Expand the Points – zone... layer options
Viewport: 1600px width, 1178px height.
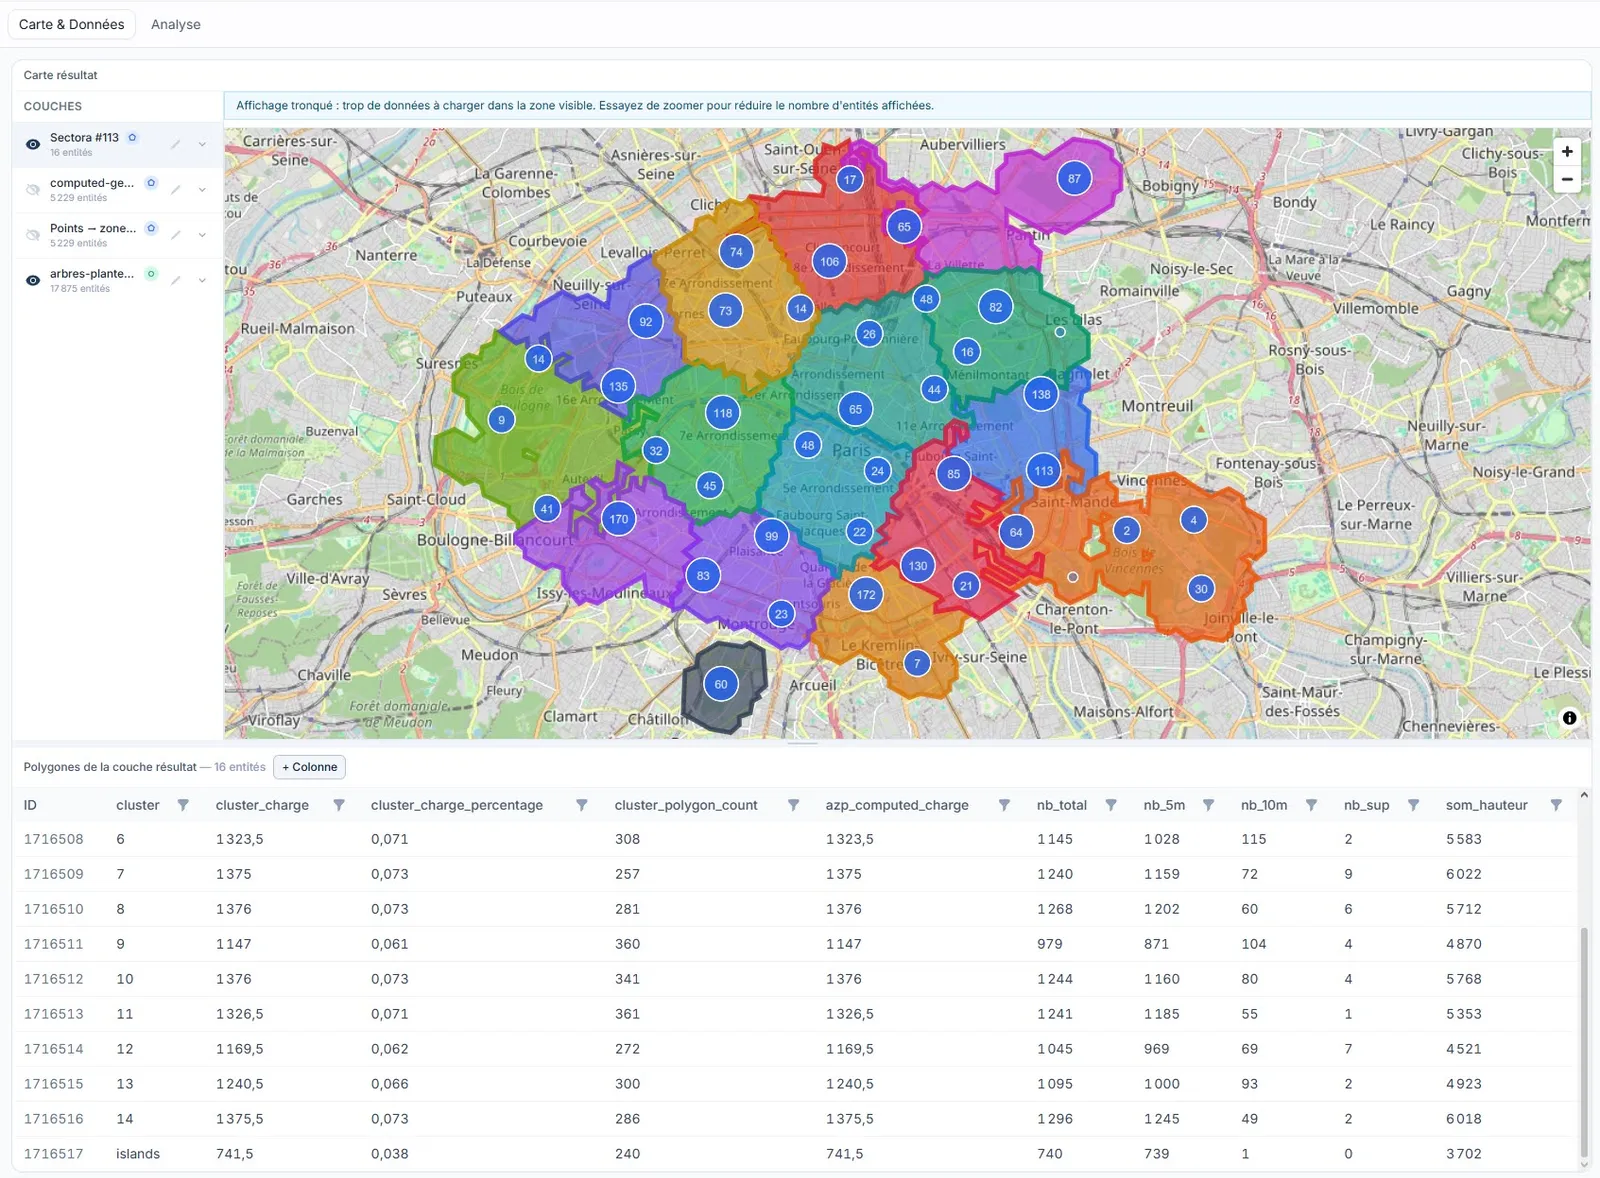tap(202, 235)
